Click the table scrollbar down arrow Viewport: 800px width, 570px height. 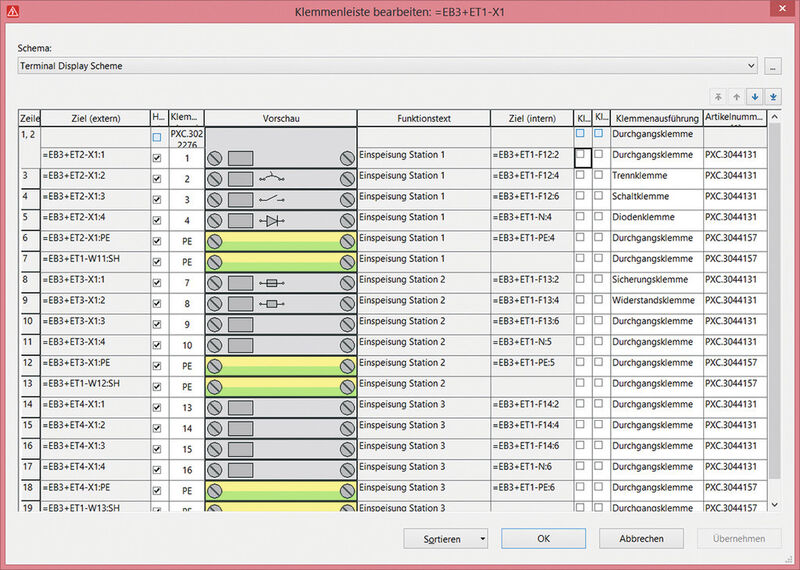point(774,505)
